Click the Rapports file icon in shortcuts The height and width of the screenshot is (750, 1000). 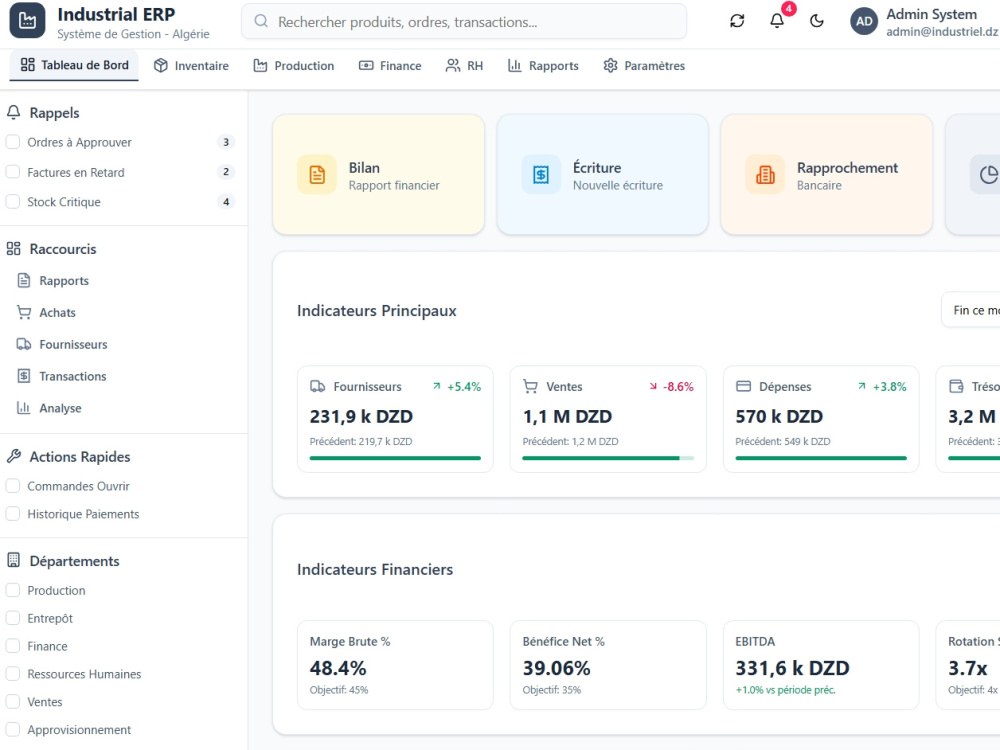24,280
